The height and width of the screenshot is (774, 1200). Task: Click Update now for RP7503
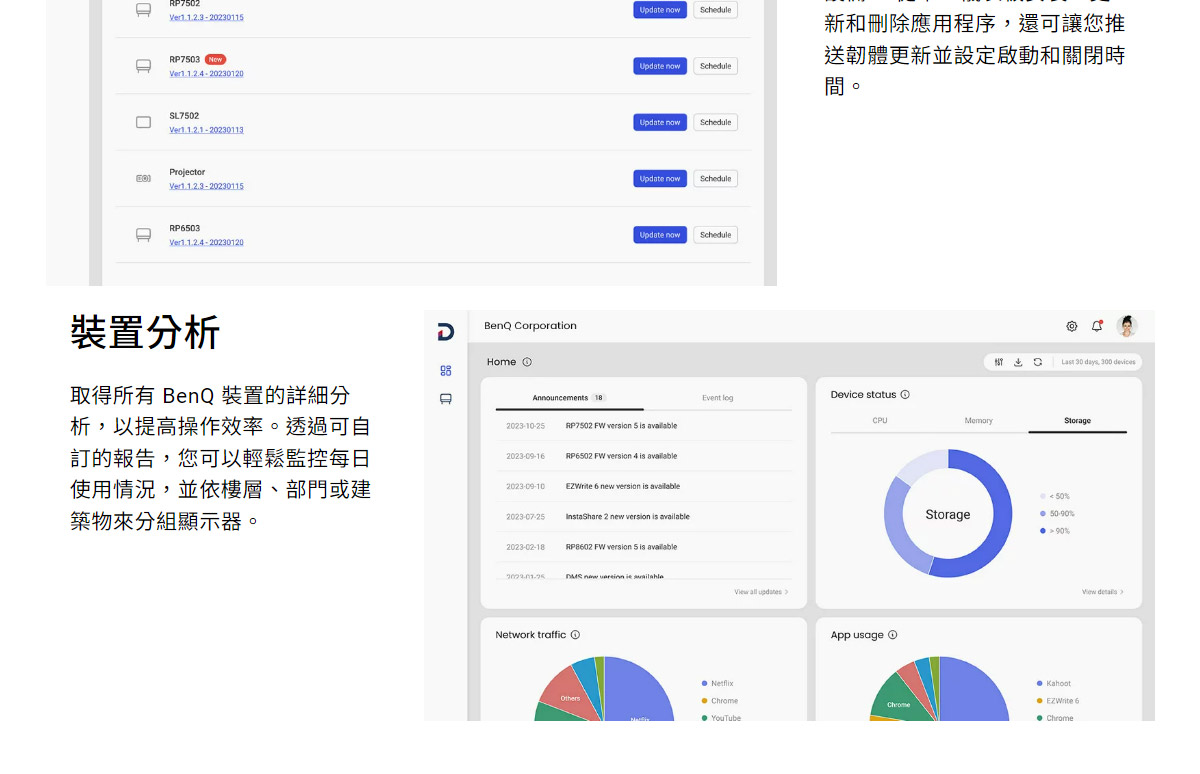click(660, 66)
